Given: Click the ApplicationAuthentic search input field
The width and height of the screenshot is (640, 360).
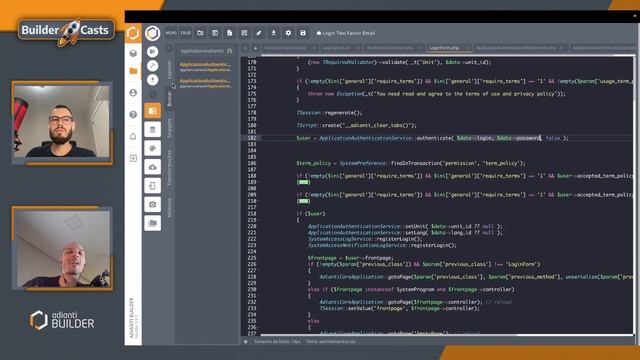Looking at the screenshot, I should pyautogui.click(x=202, y=51).
